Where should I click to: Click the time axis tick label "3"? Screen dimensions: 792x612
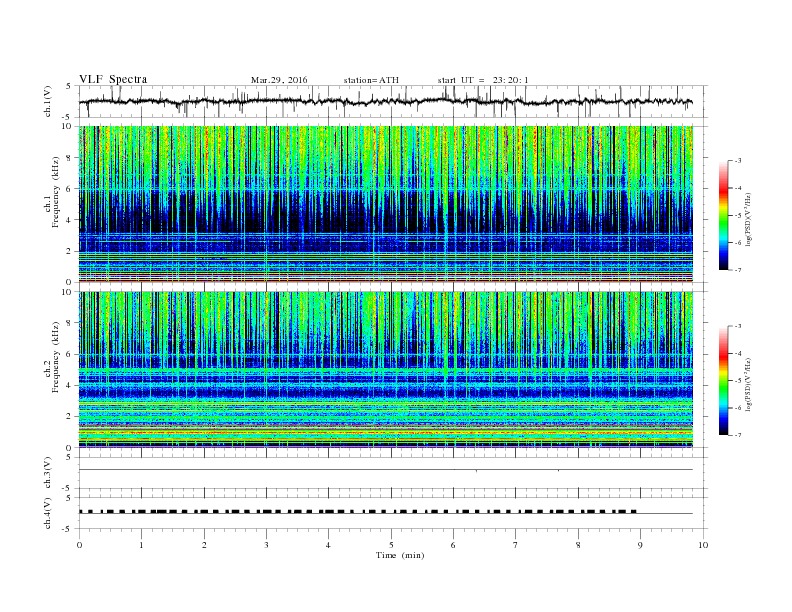coord(266,545)
